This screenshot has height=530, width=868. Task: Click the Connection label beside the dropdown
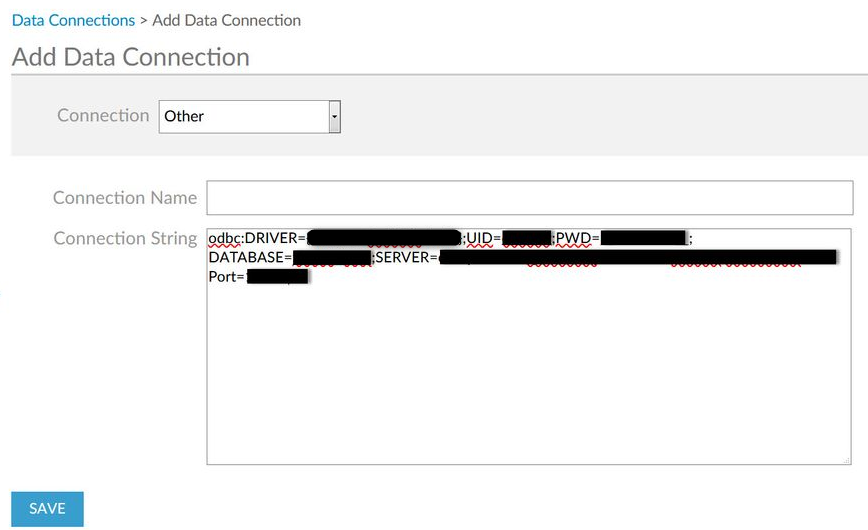click(103, 116)
